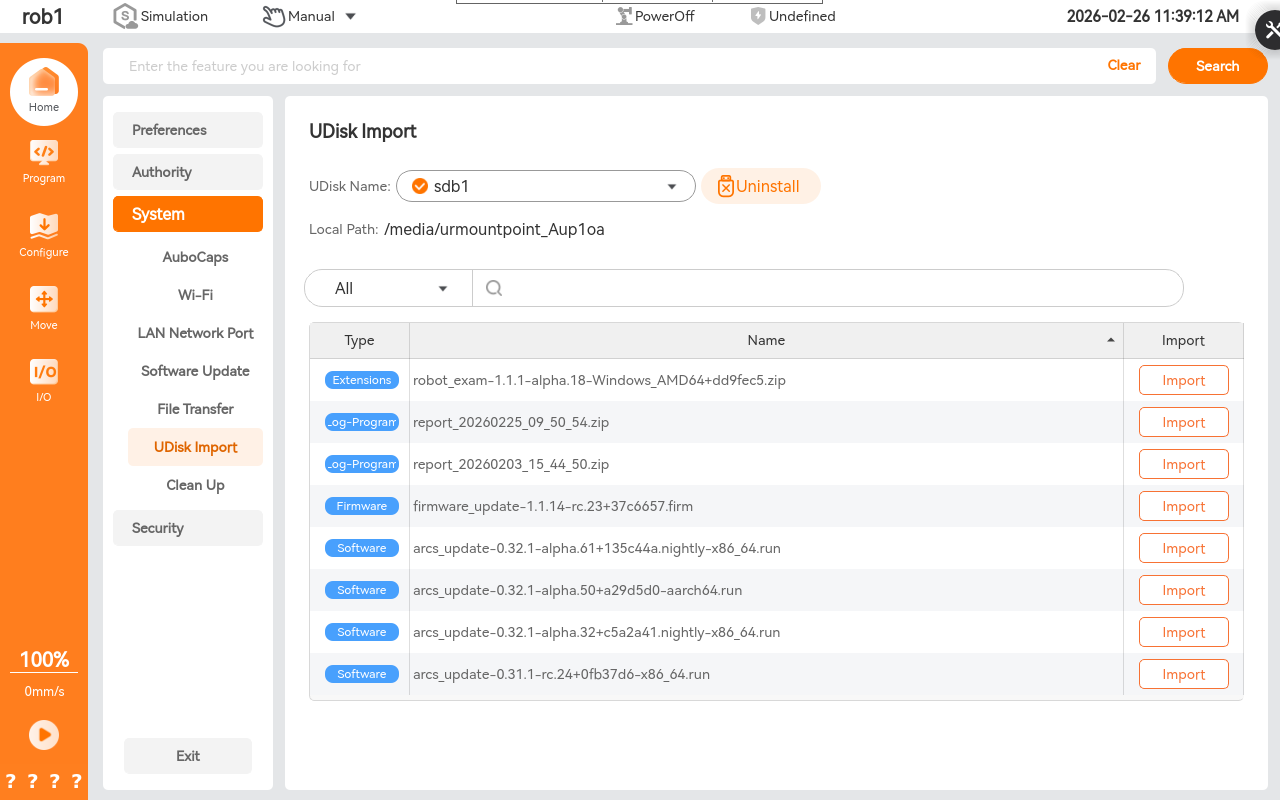The image size is (1280, 800).
Task: Click the PowerOff robot status icon
Action: coord(625,16)
